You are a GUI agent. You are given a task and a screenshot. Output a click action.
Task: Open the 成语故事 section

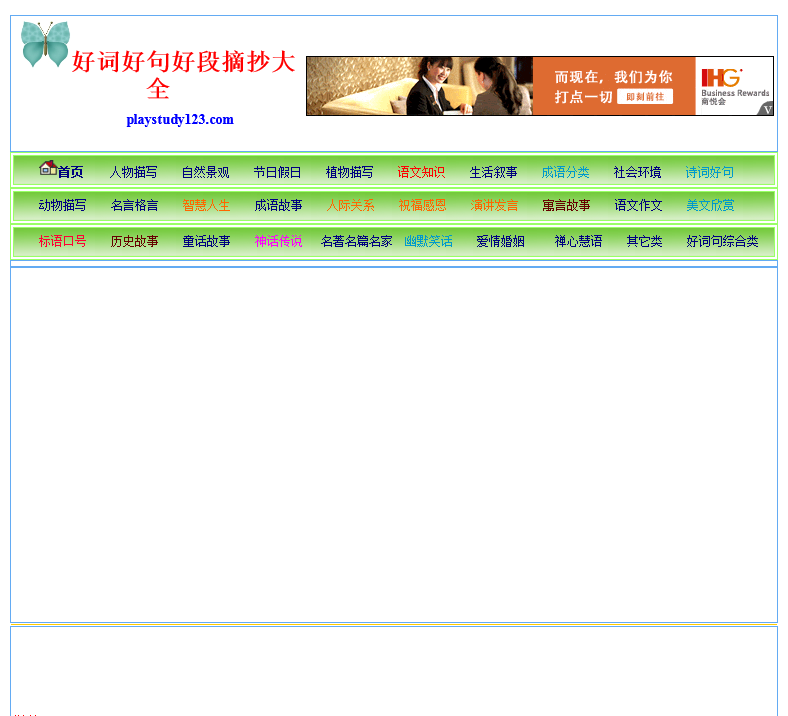[x=278, y=205]
